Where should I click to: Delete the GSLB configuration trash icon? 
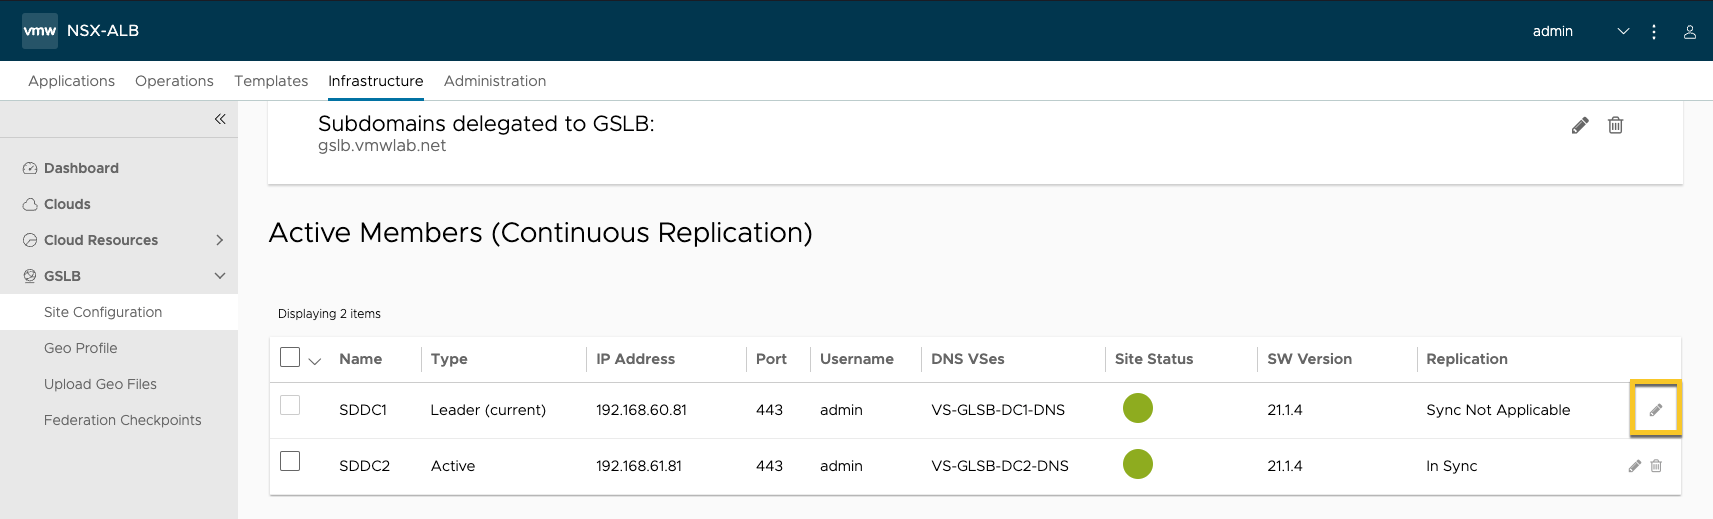tap(1615, 125)
